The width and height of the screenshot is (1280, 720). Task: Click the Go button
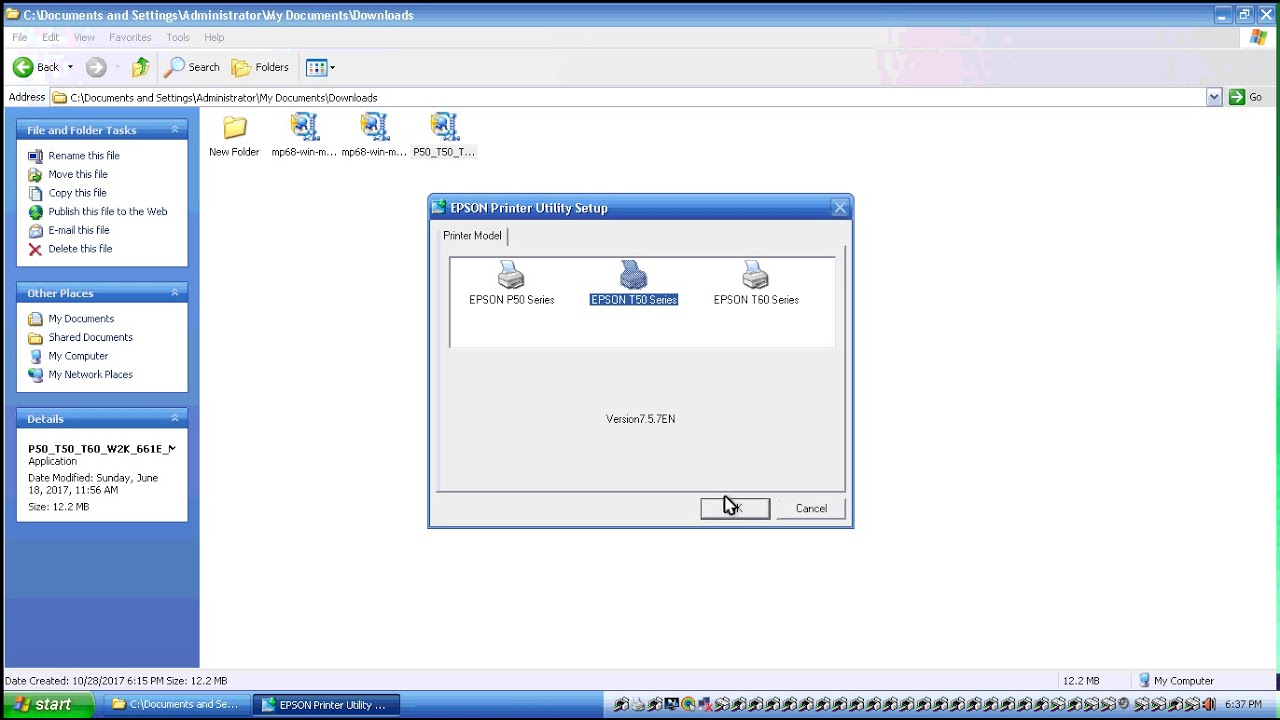click(1246, 97)
